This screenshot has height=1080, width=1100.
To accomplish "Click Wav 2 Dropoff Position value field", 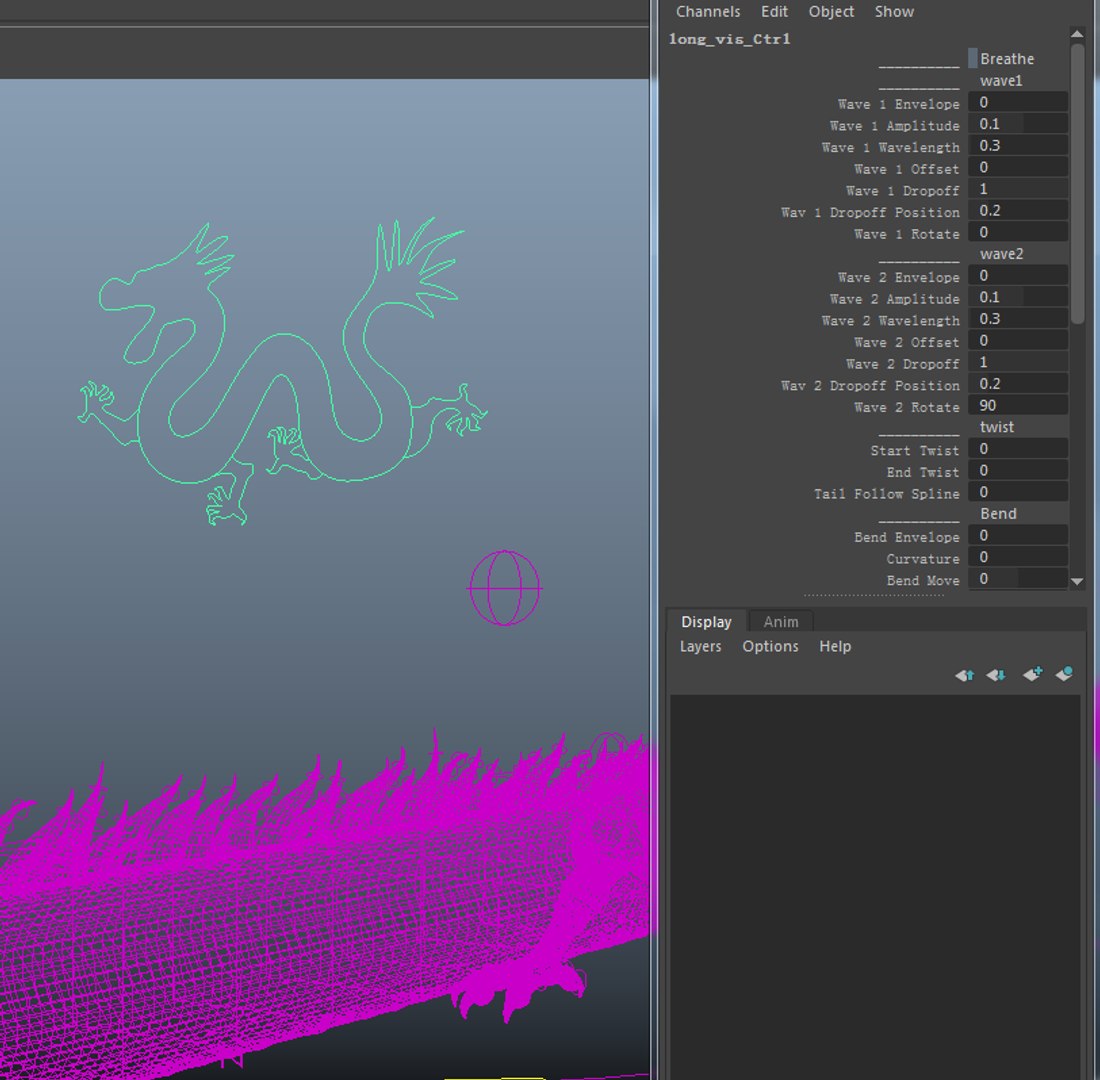I will click(1018, 385).
